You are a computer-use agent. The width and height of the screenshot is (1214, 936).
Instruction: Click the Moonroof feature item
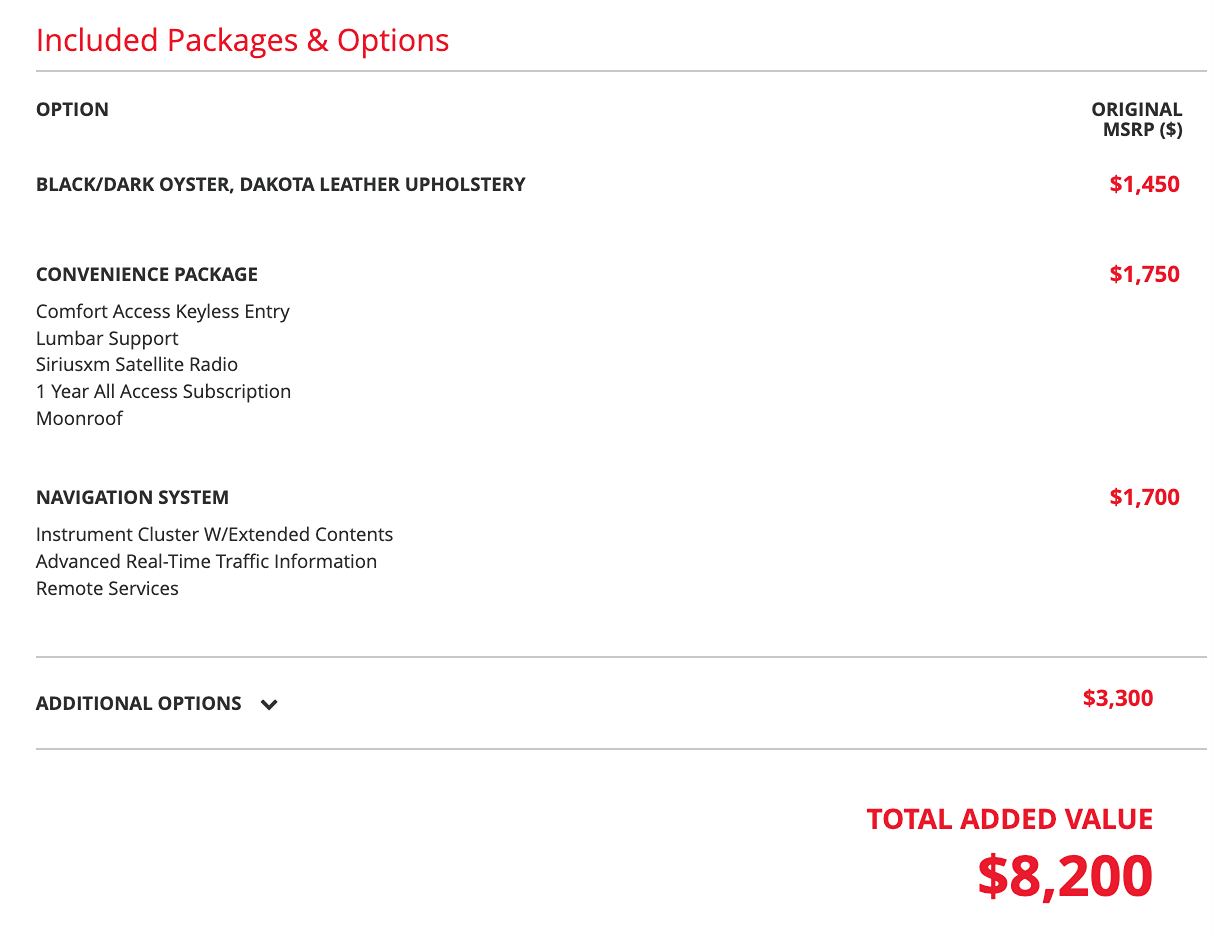(79, 419)
